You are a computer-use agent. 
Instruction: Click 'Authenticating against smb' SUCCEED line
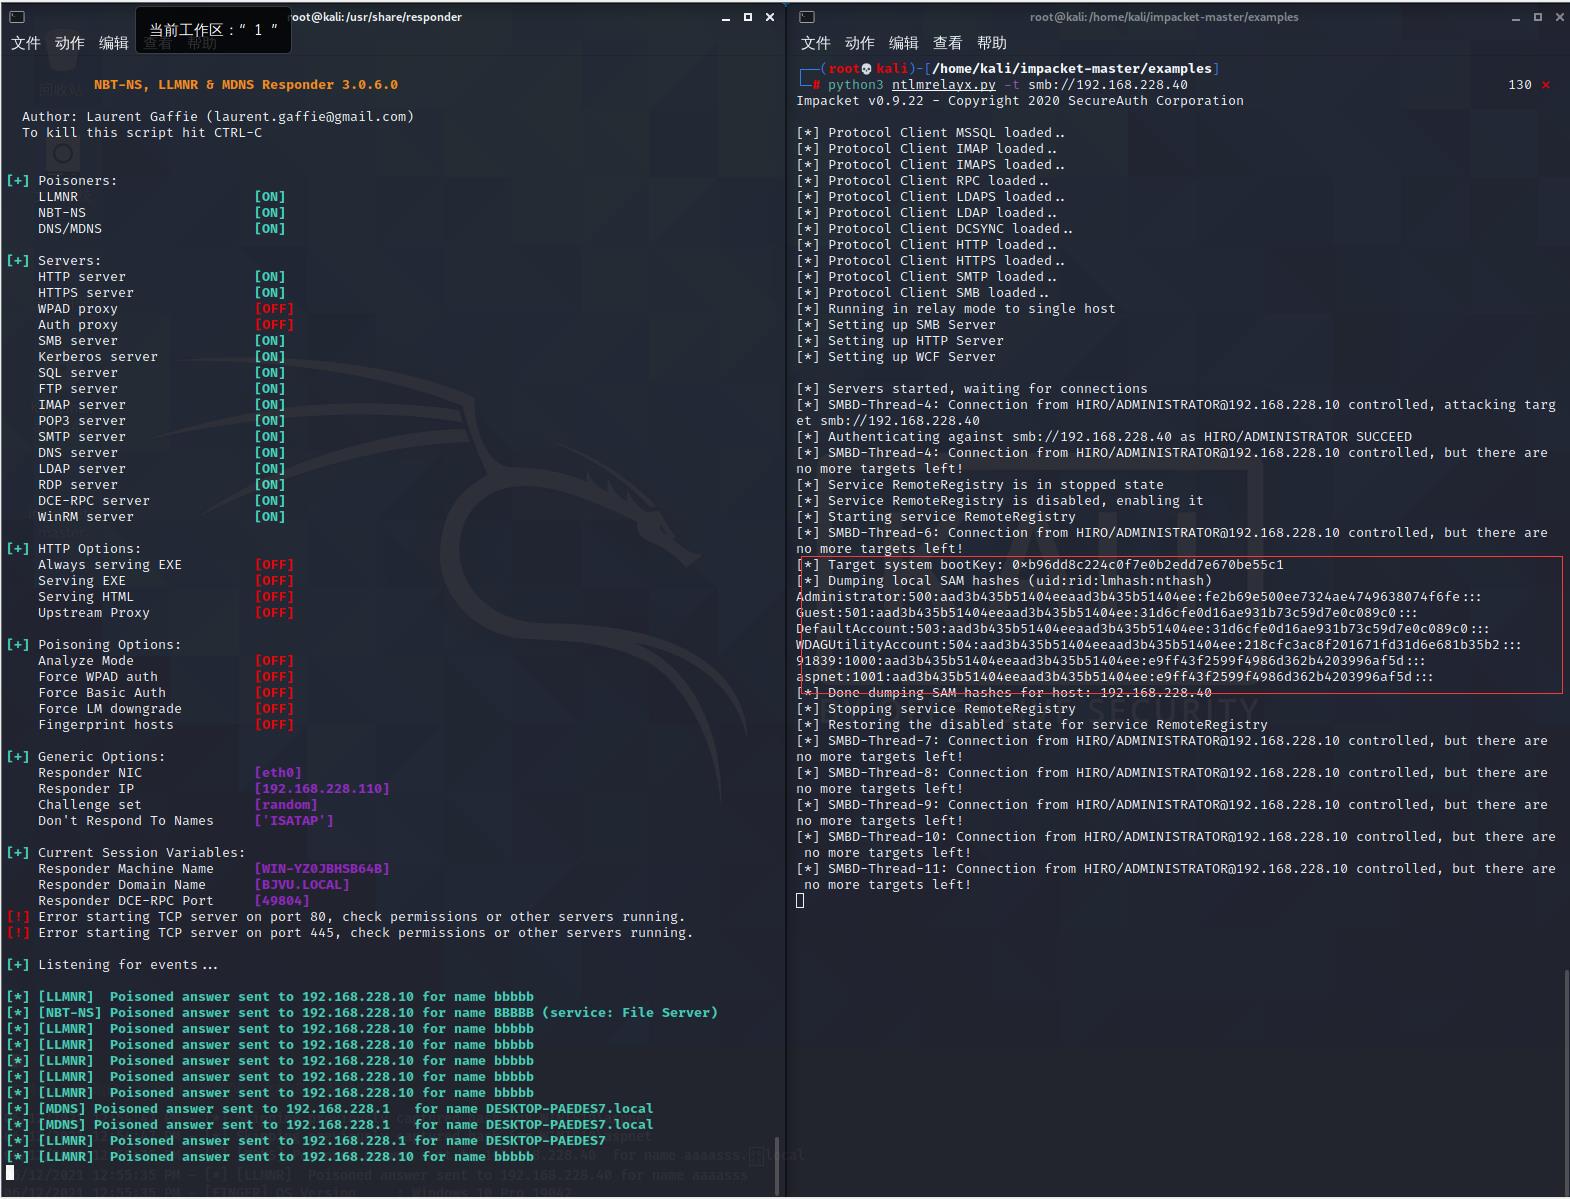click(x=1104, y=437)
